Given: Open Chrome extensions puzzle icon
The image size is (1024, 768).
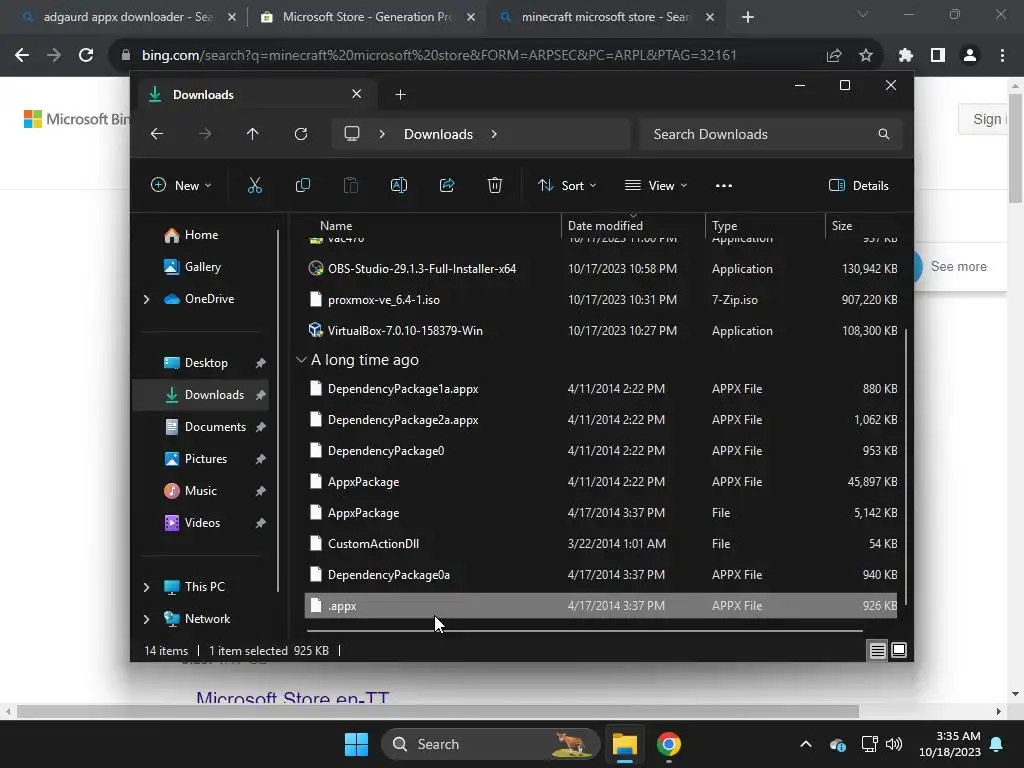Looking at the screenshot, I should (905, 56).
